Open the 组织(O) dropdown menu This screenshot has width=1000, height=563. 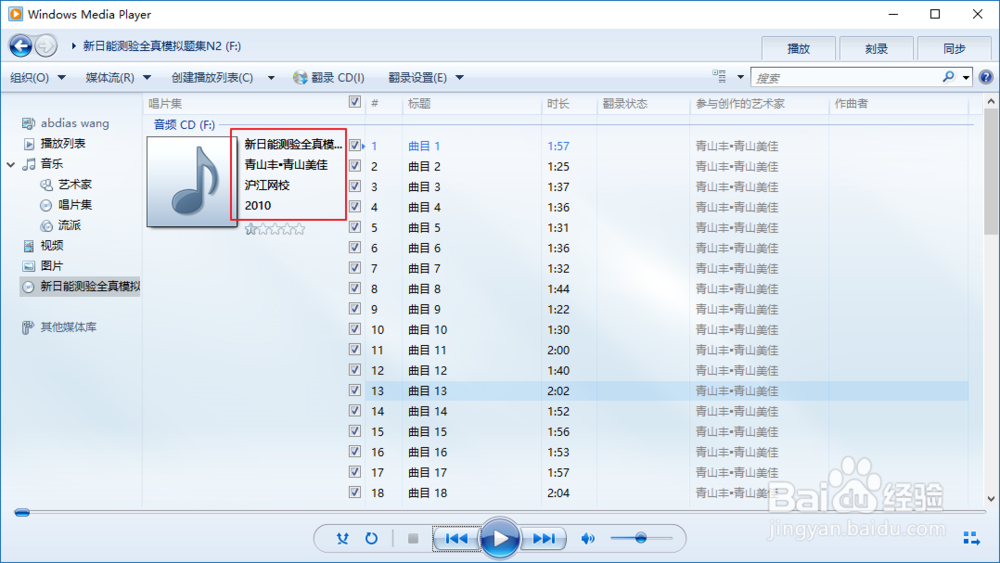[38, 77]
